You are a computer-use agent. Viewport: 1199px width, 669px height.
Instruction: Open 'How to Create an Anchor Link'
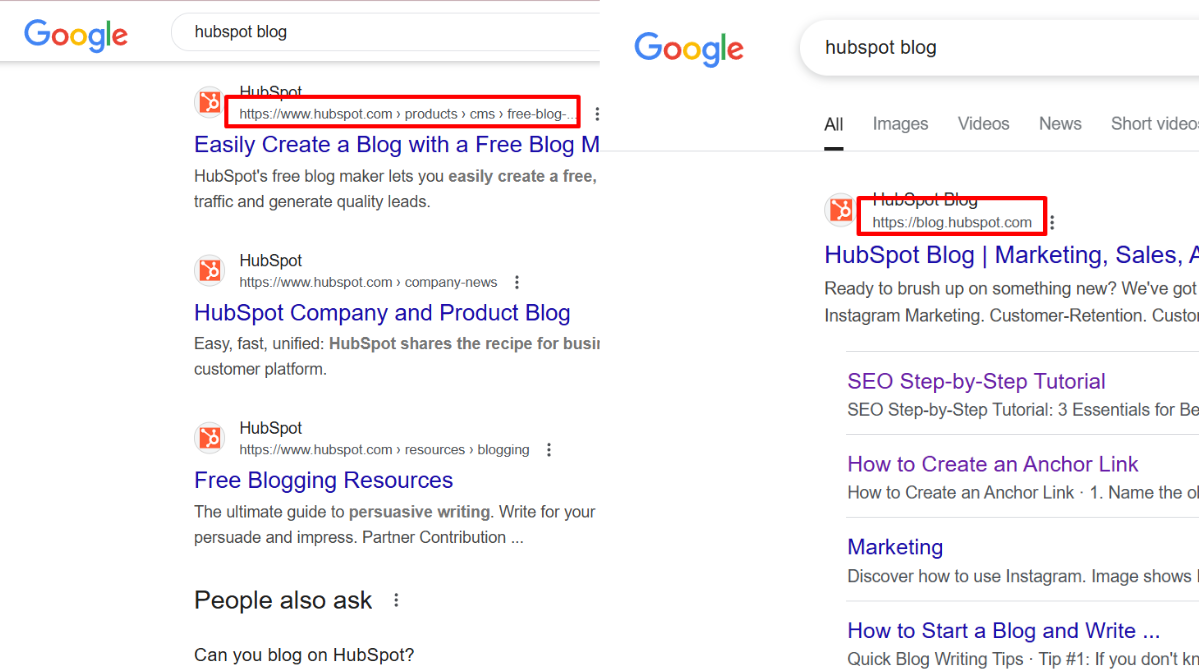992,464
